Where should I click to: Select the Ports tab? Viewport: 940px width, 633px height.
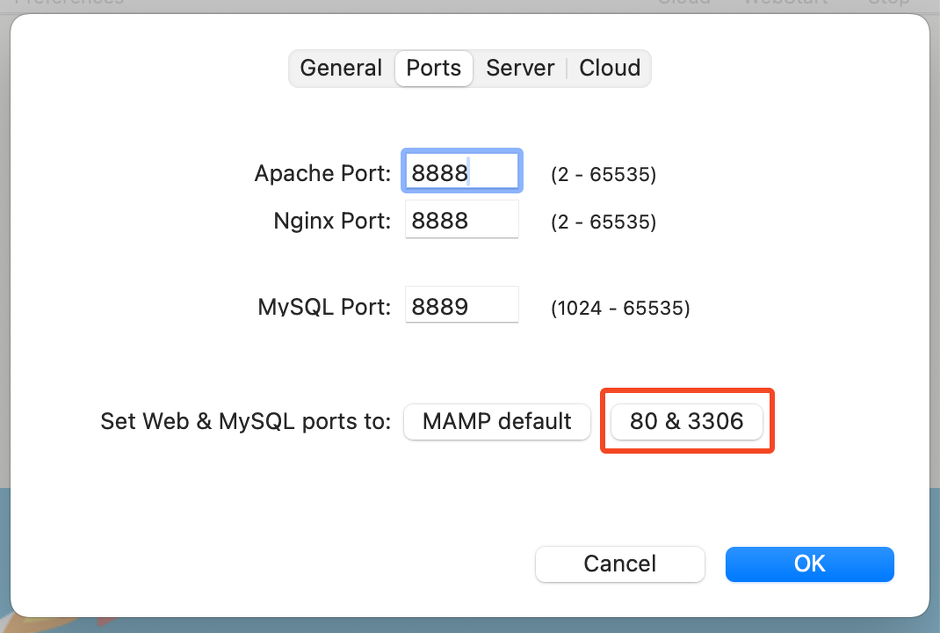coord(434,68)
